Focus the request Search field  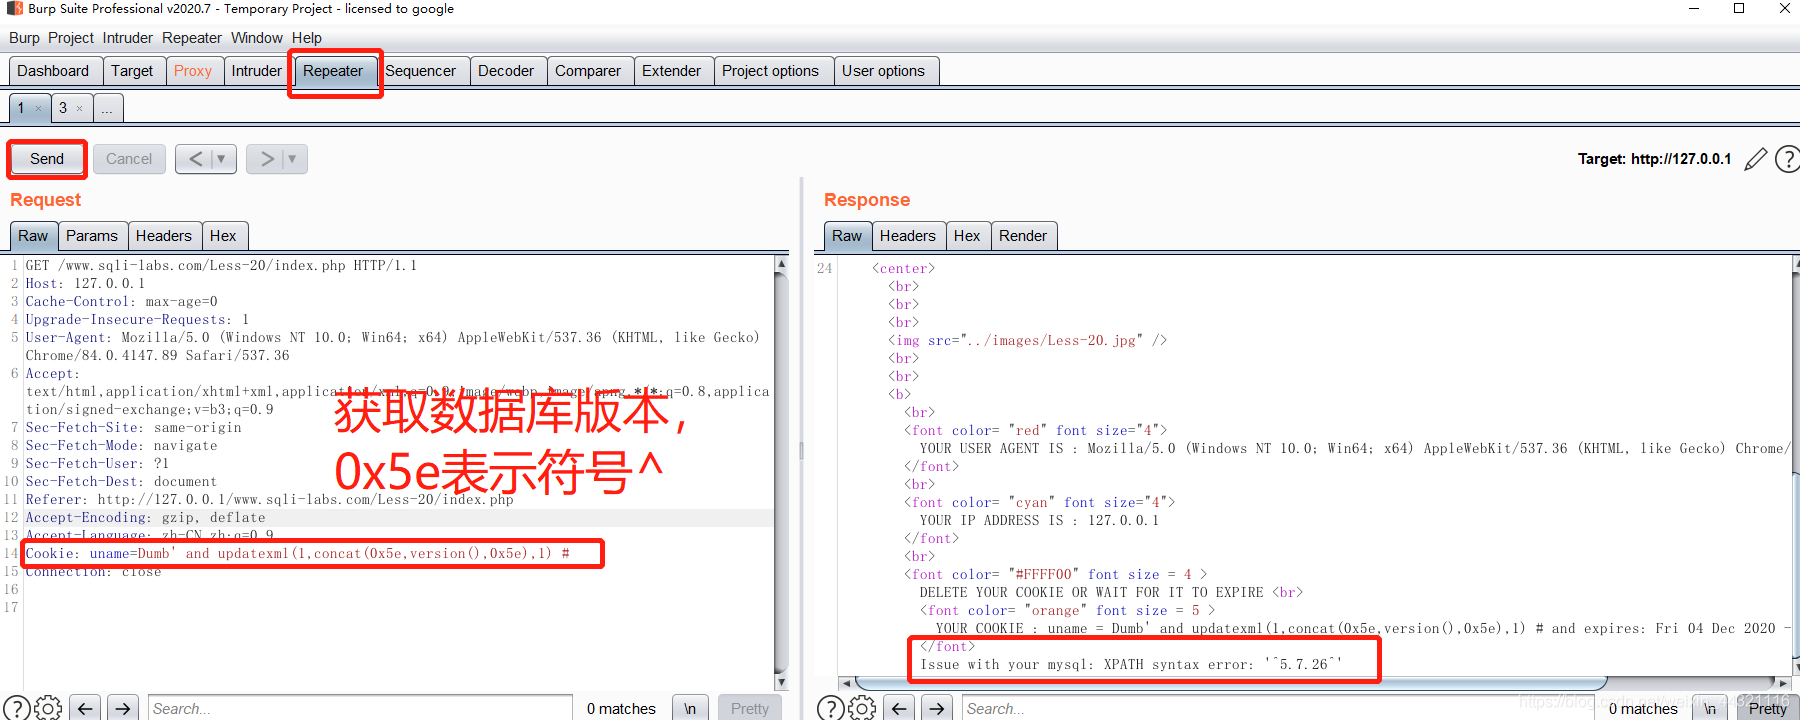pyautogui.click(x=360, y=708)
